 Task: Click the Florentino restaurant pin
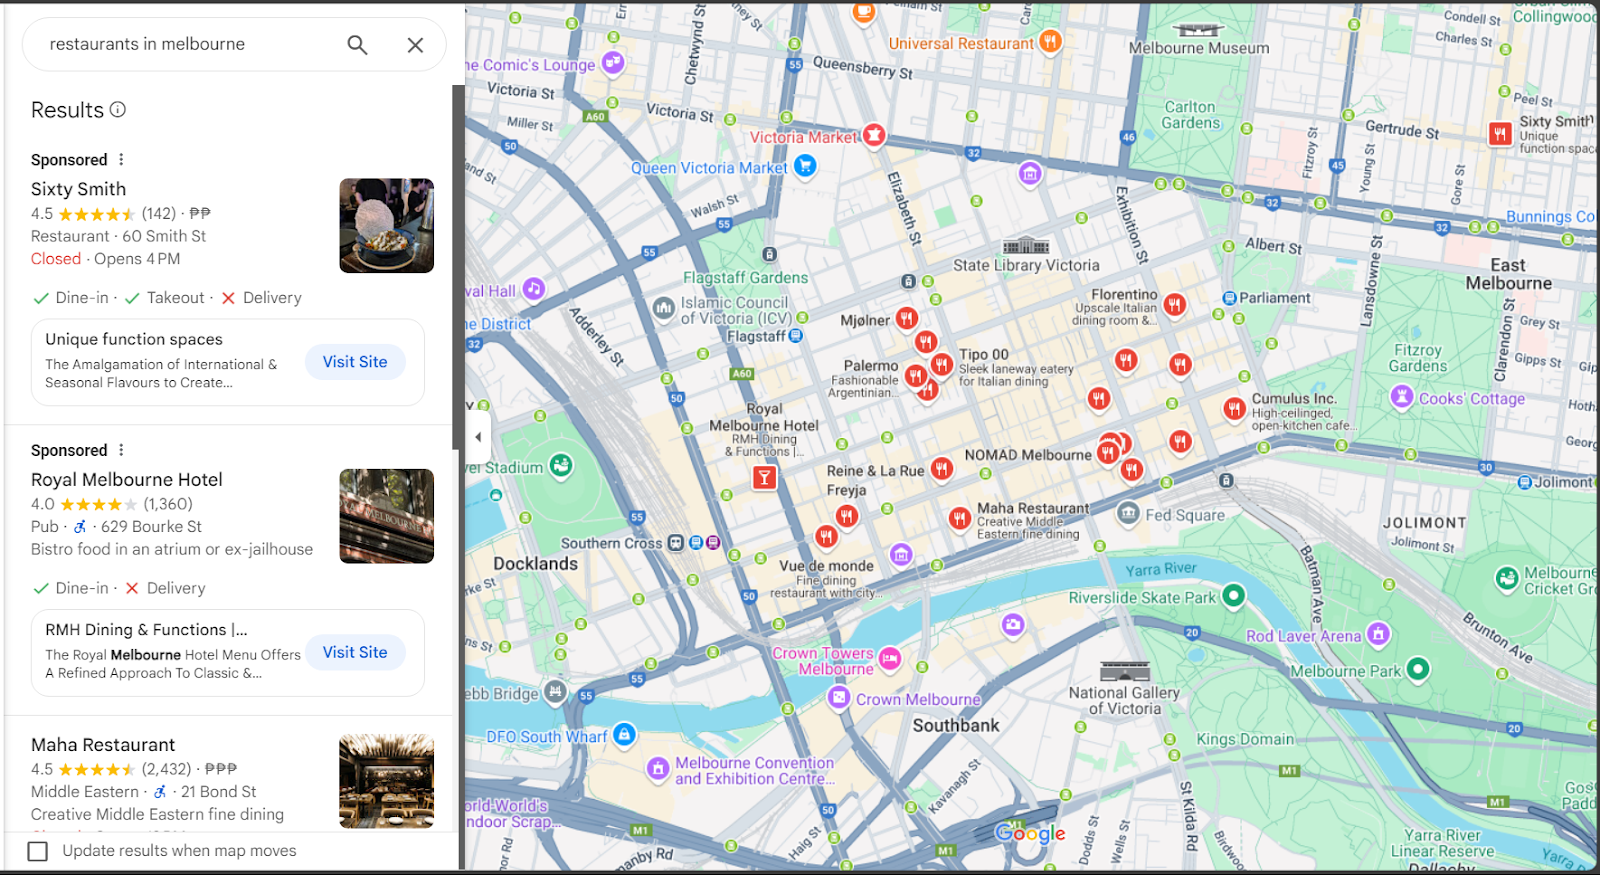pyautogui.click(x=1175, y=304)
